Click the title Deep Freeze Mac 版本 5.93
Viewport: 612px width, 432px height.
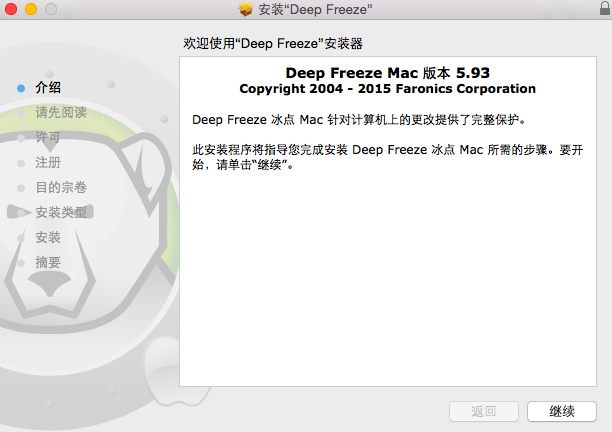pos(388,73)
